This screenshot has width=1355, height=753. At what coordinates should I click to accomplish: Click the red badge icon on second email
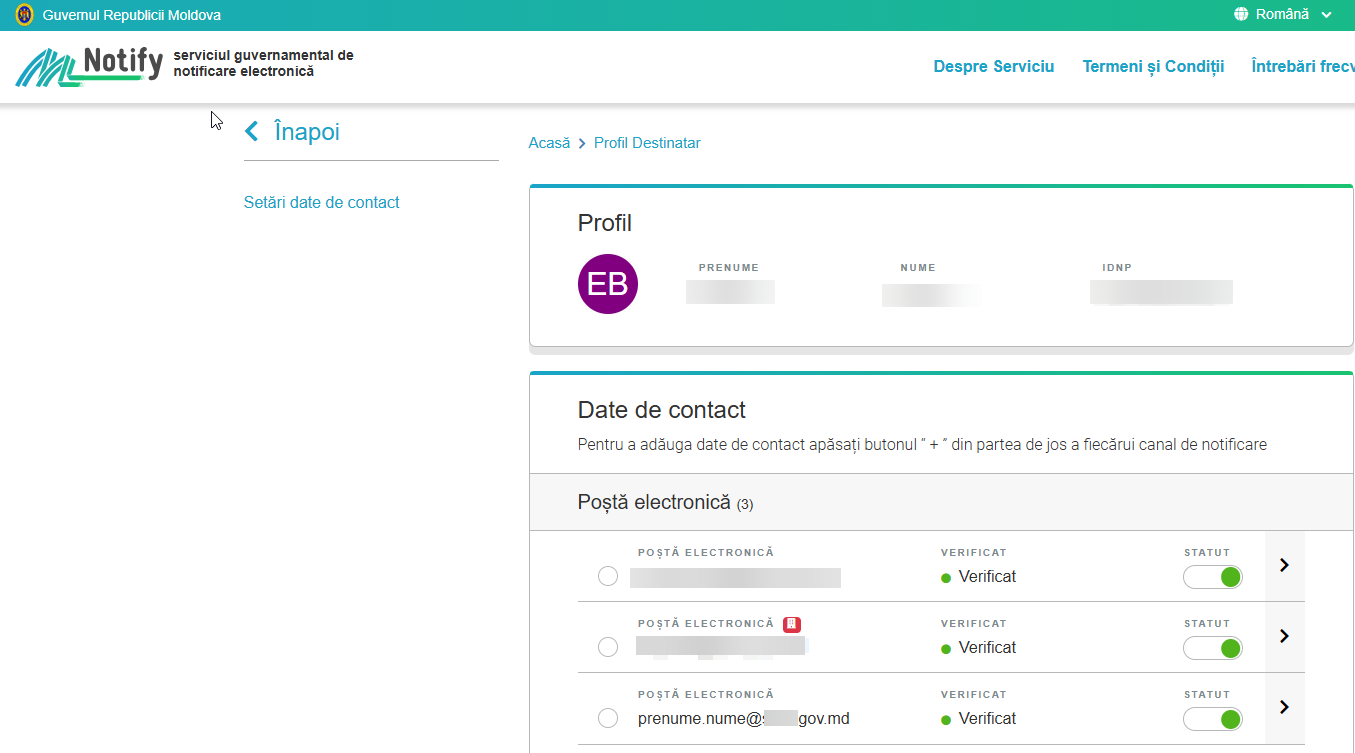[792, 624]
